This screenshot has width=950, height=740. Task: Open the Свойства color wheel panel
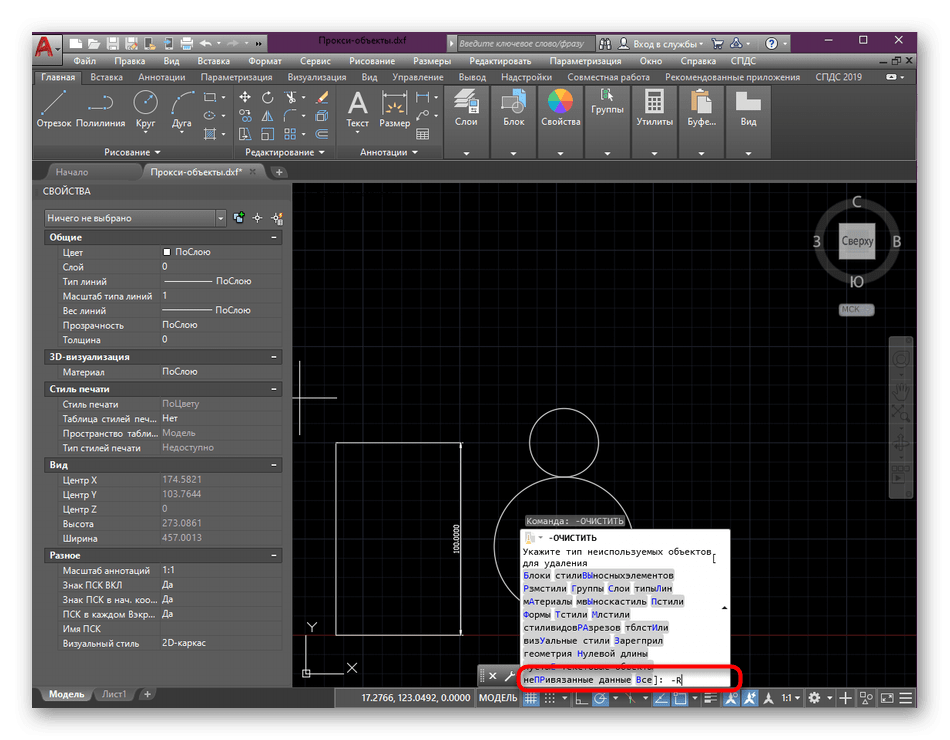coord(560,108)
